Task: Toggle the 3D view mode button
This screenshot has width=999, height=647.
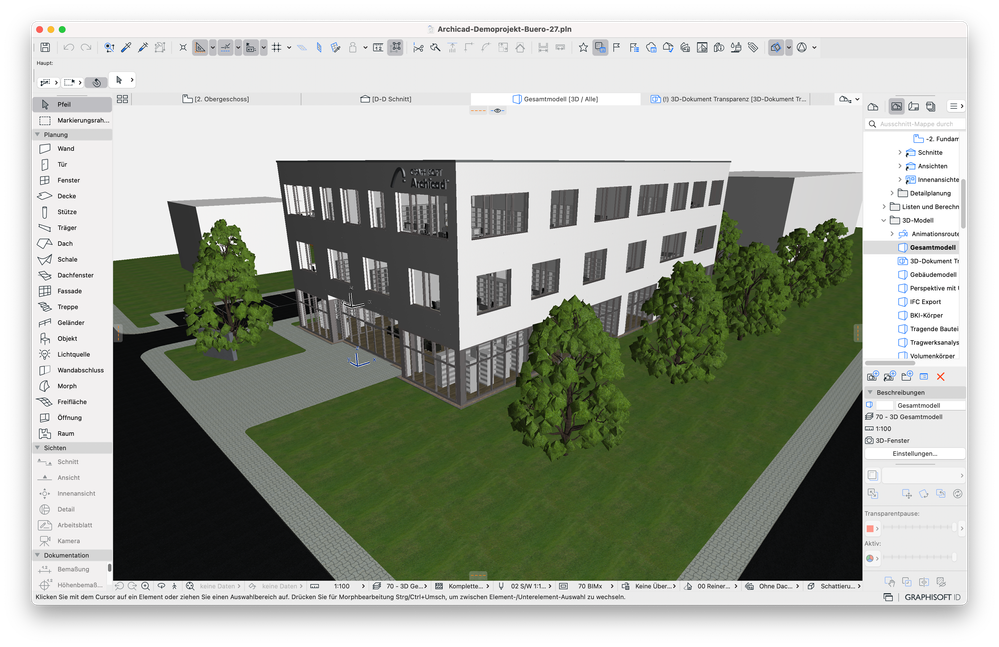Action: (x=776, y=47)
